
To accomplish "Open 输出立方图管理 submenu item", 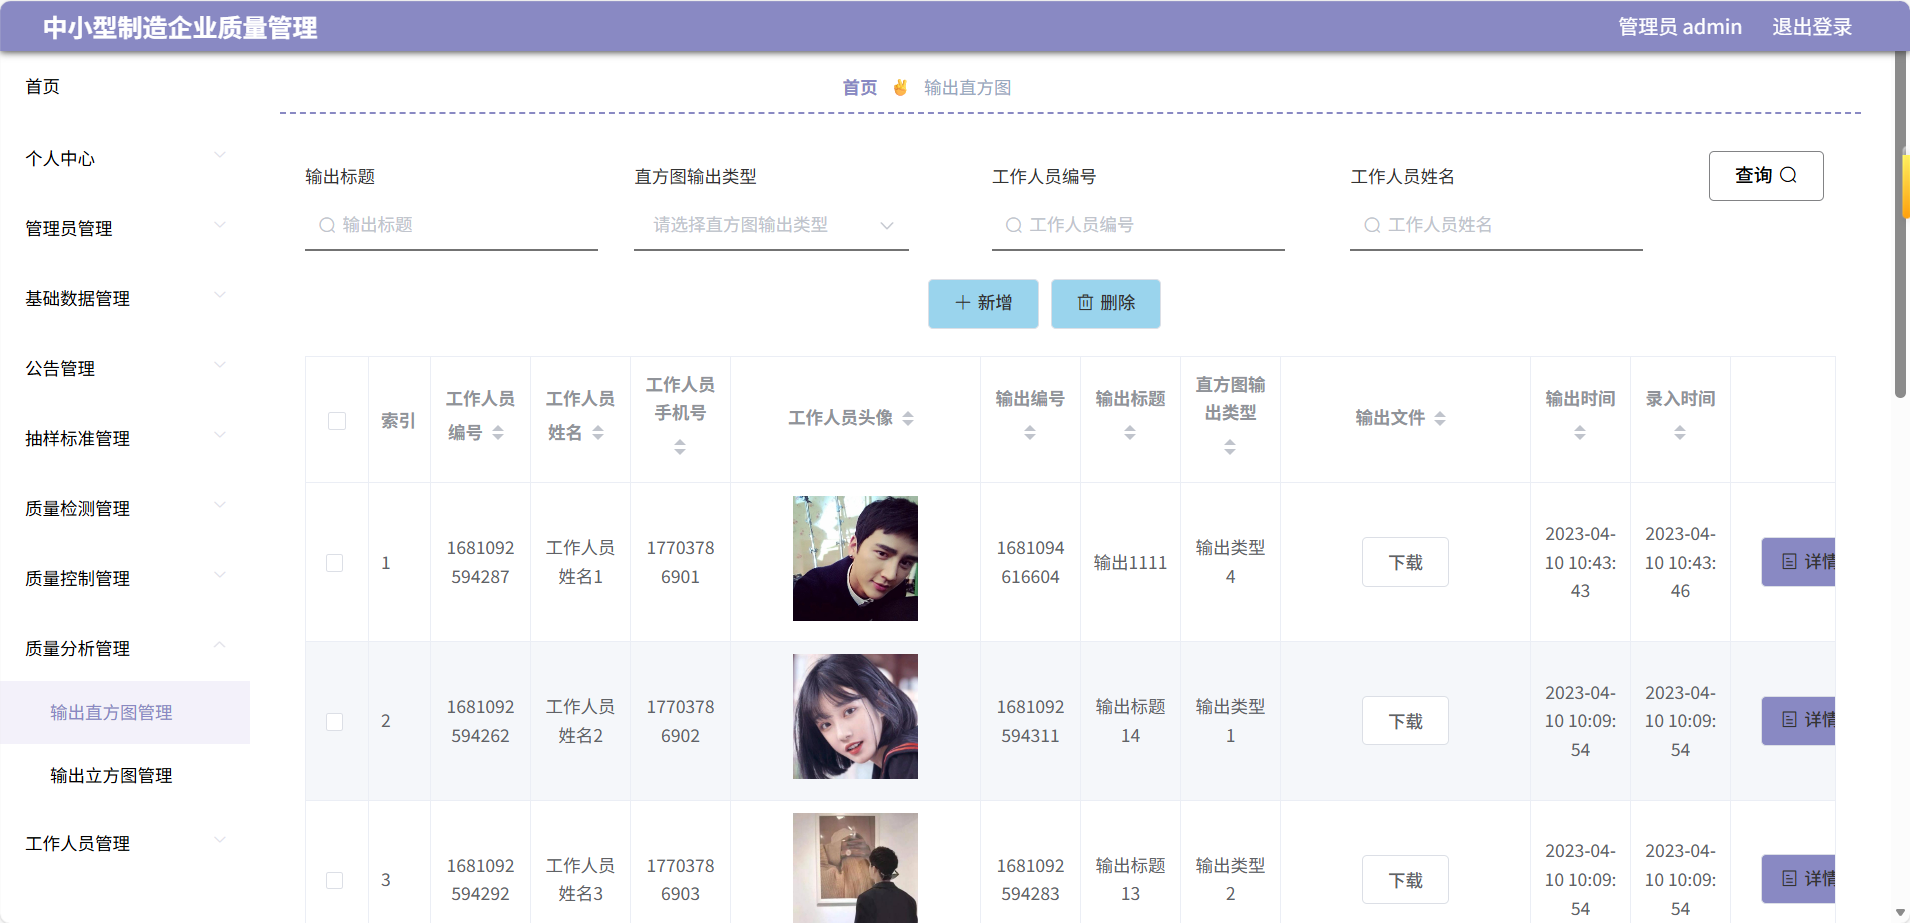I will coord(125,775).
